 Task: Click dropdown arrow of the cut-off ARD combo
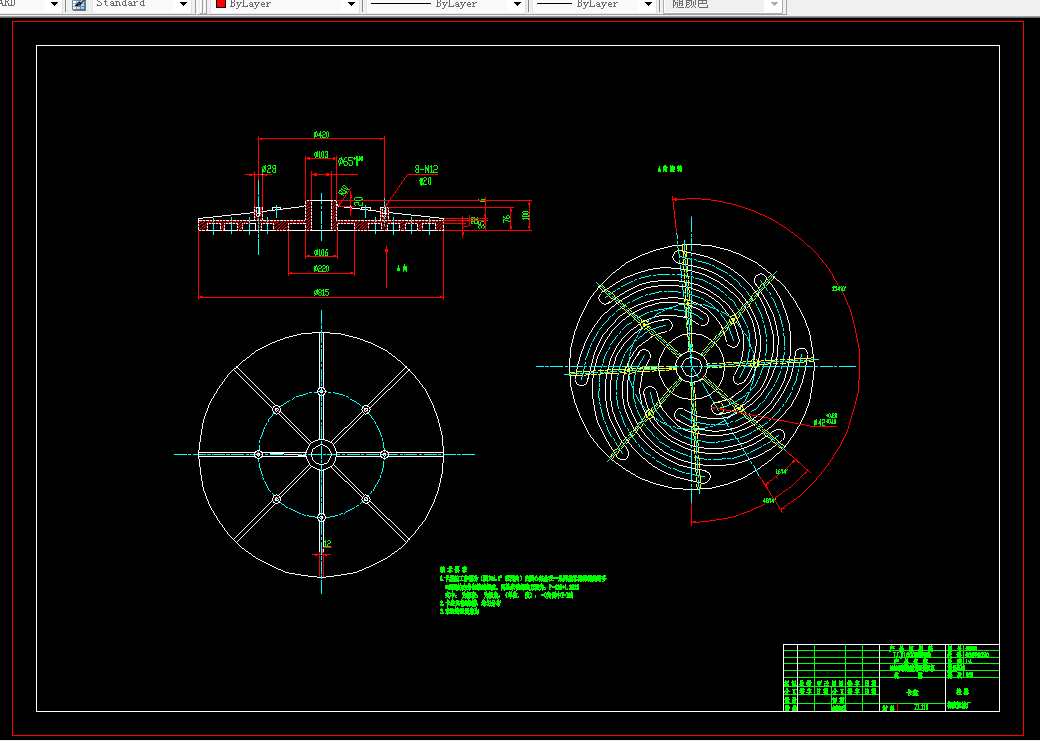[x=54, y=5]
